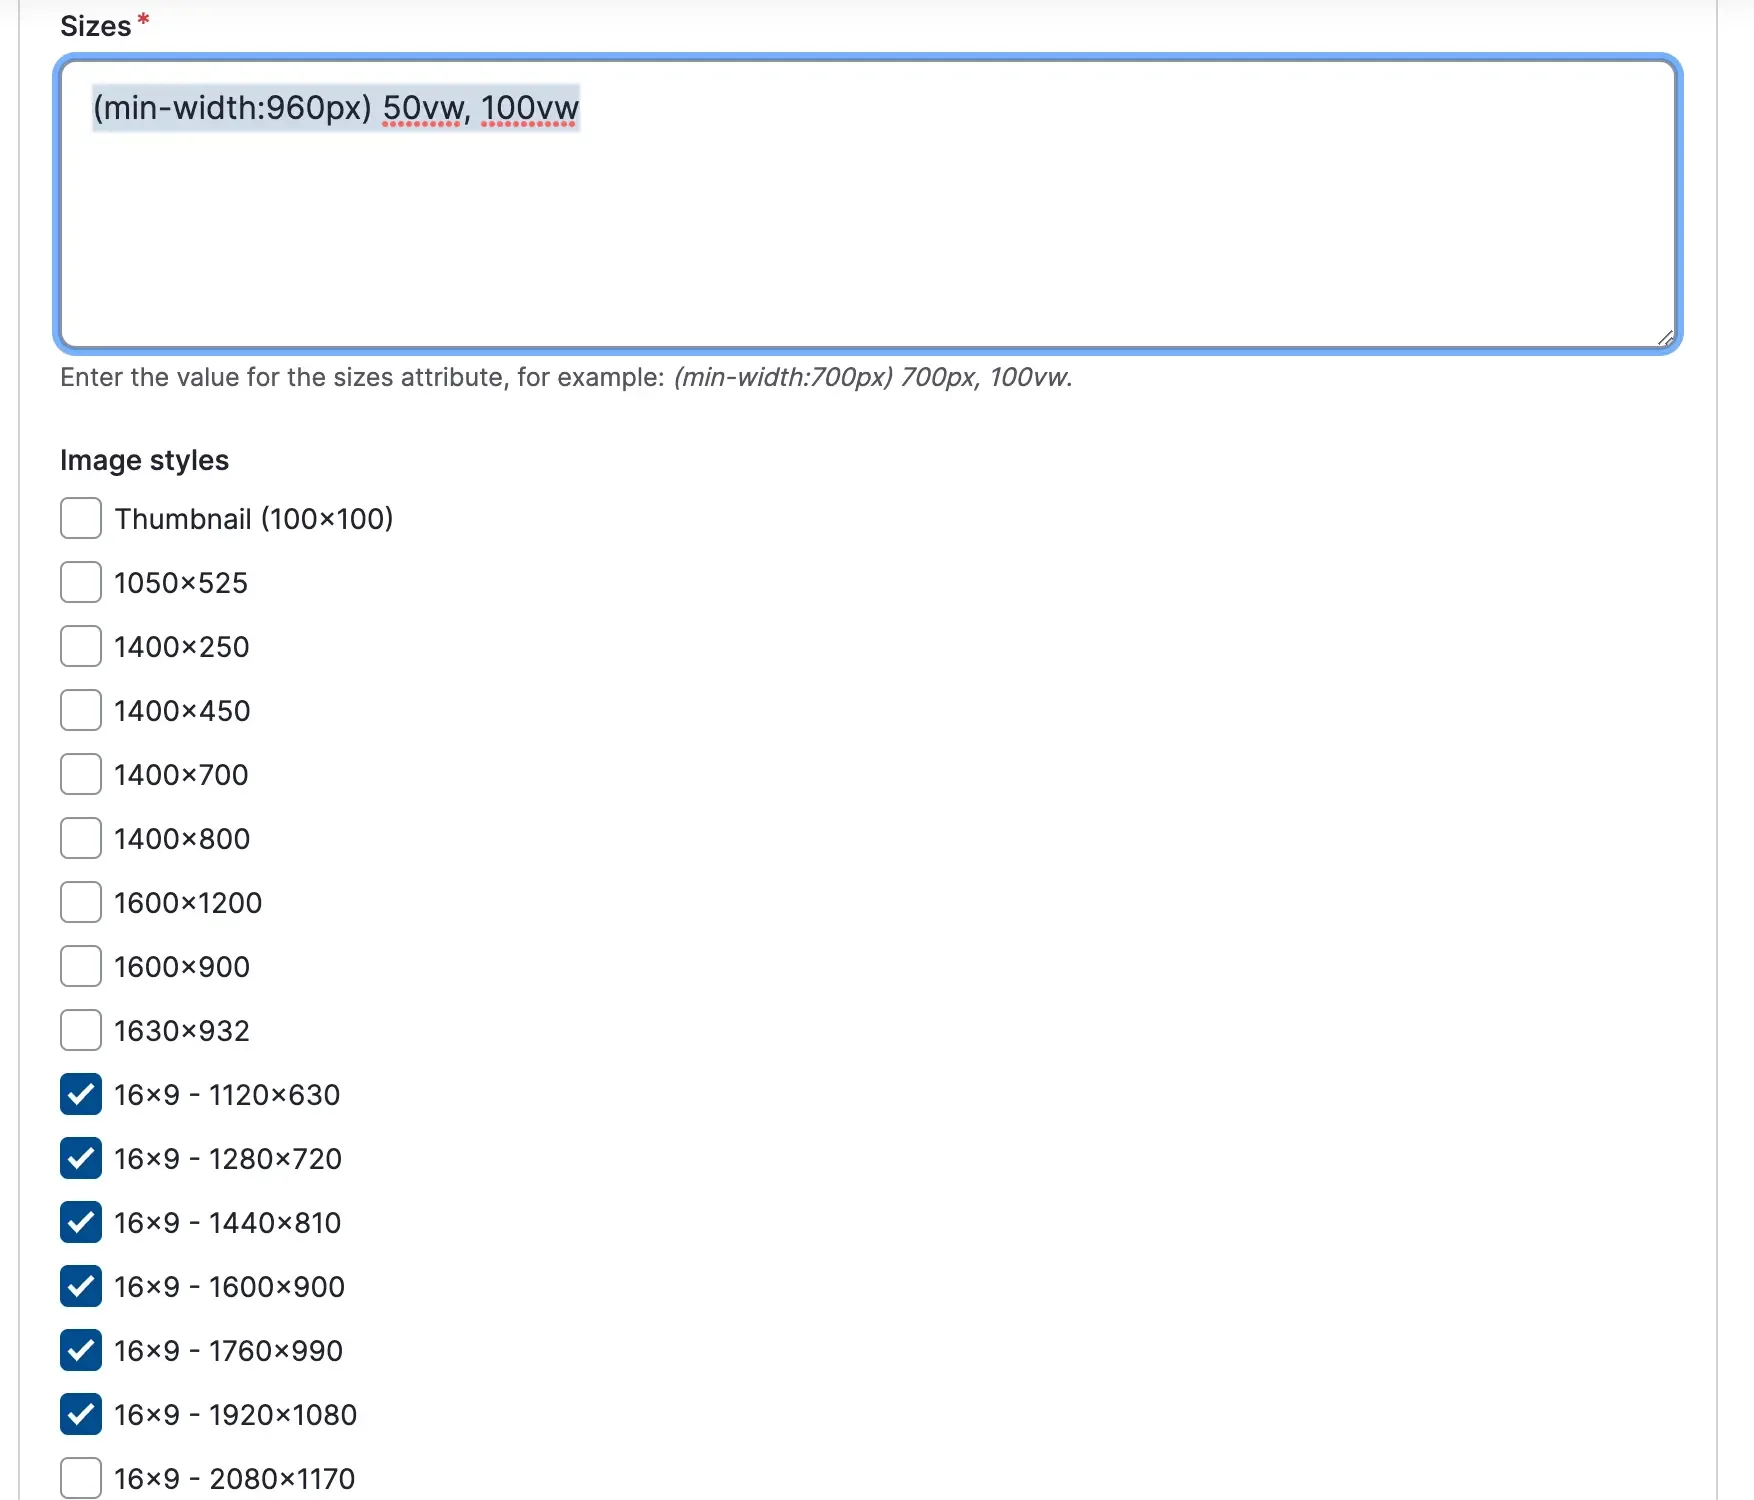Check the 1050×525 image style
This screenshot has width=1754, height=1500.
(x=80, y=582)
